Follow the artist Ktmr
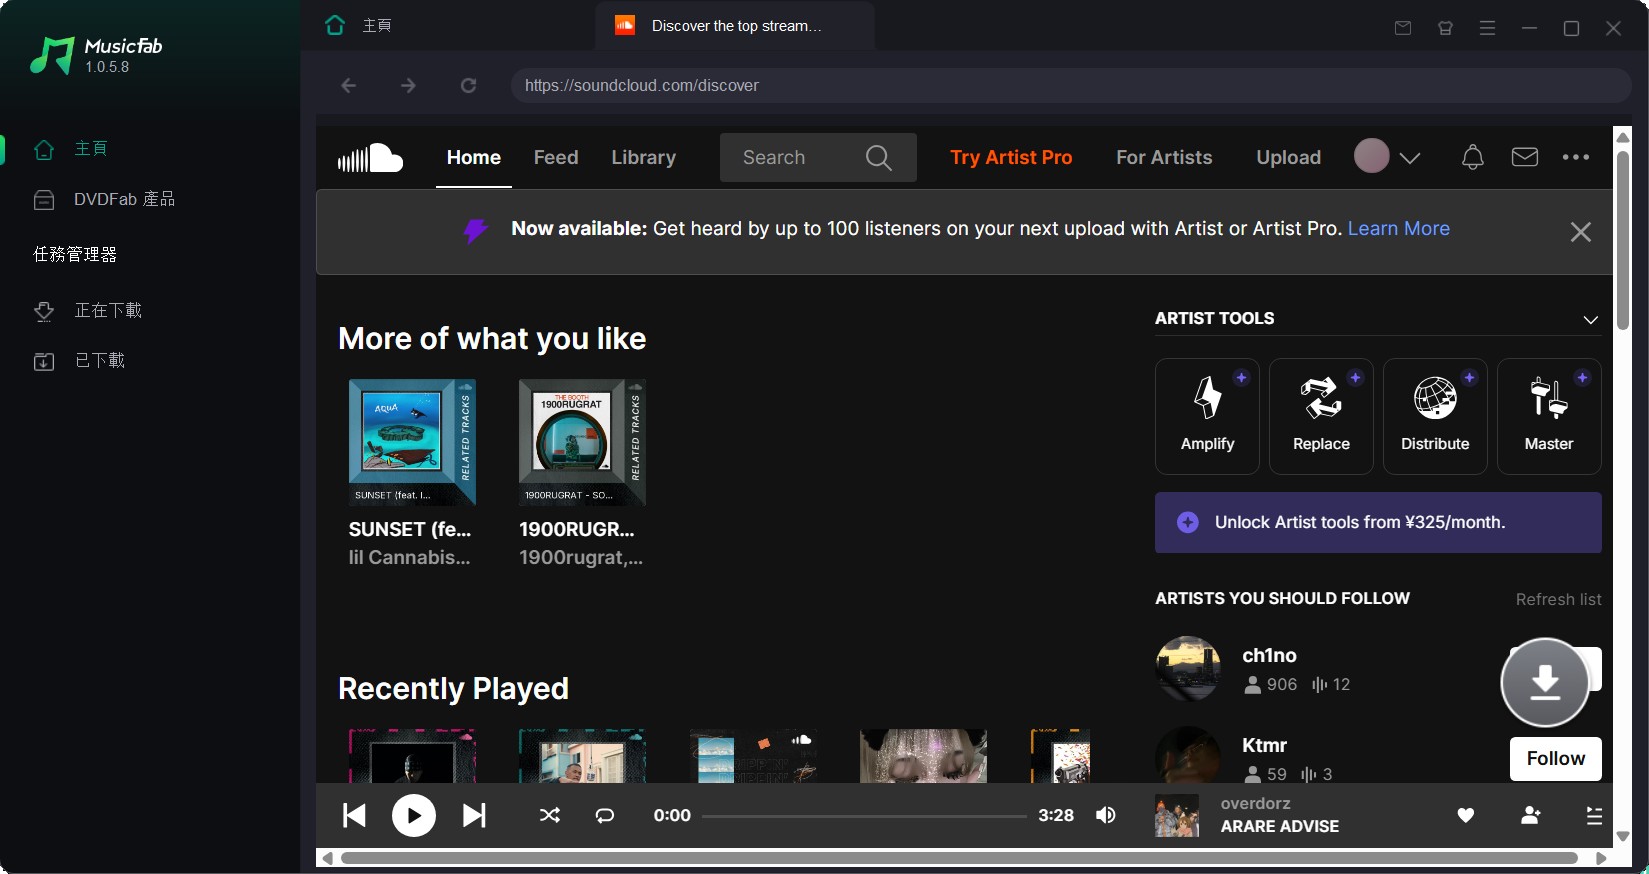This screenshot has height=874, width=1649. pyautogui.click(x=1555, y=759)
